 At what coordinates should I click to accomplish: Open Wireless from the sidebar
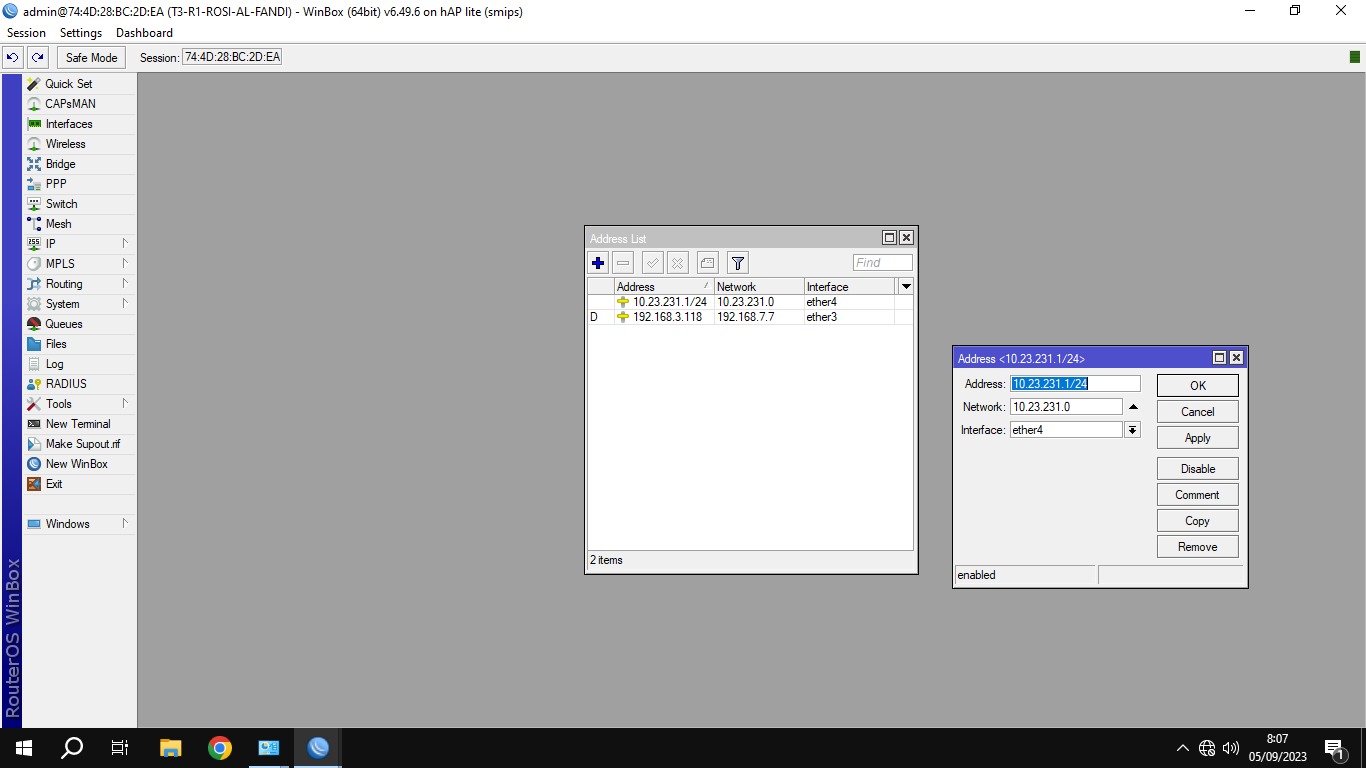(x=79, y=144)
